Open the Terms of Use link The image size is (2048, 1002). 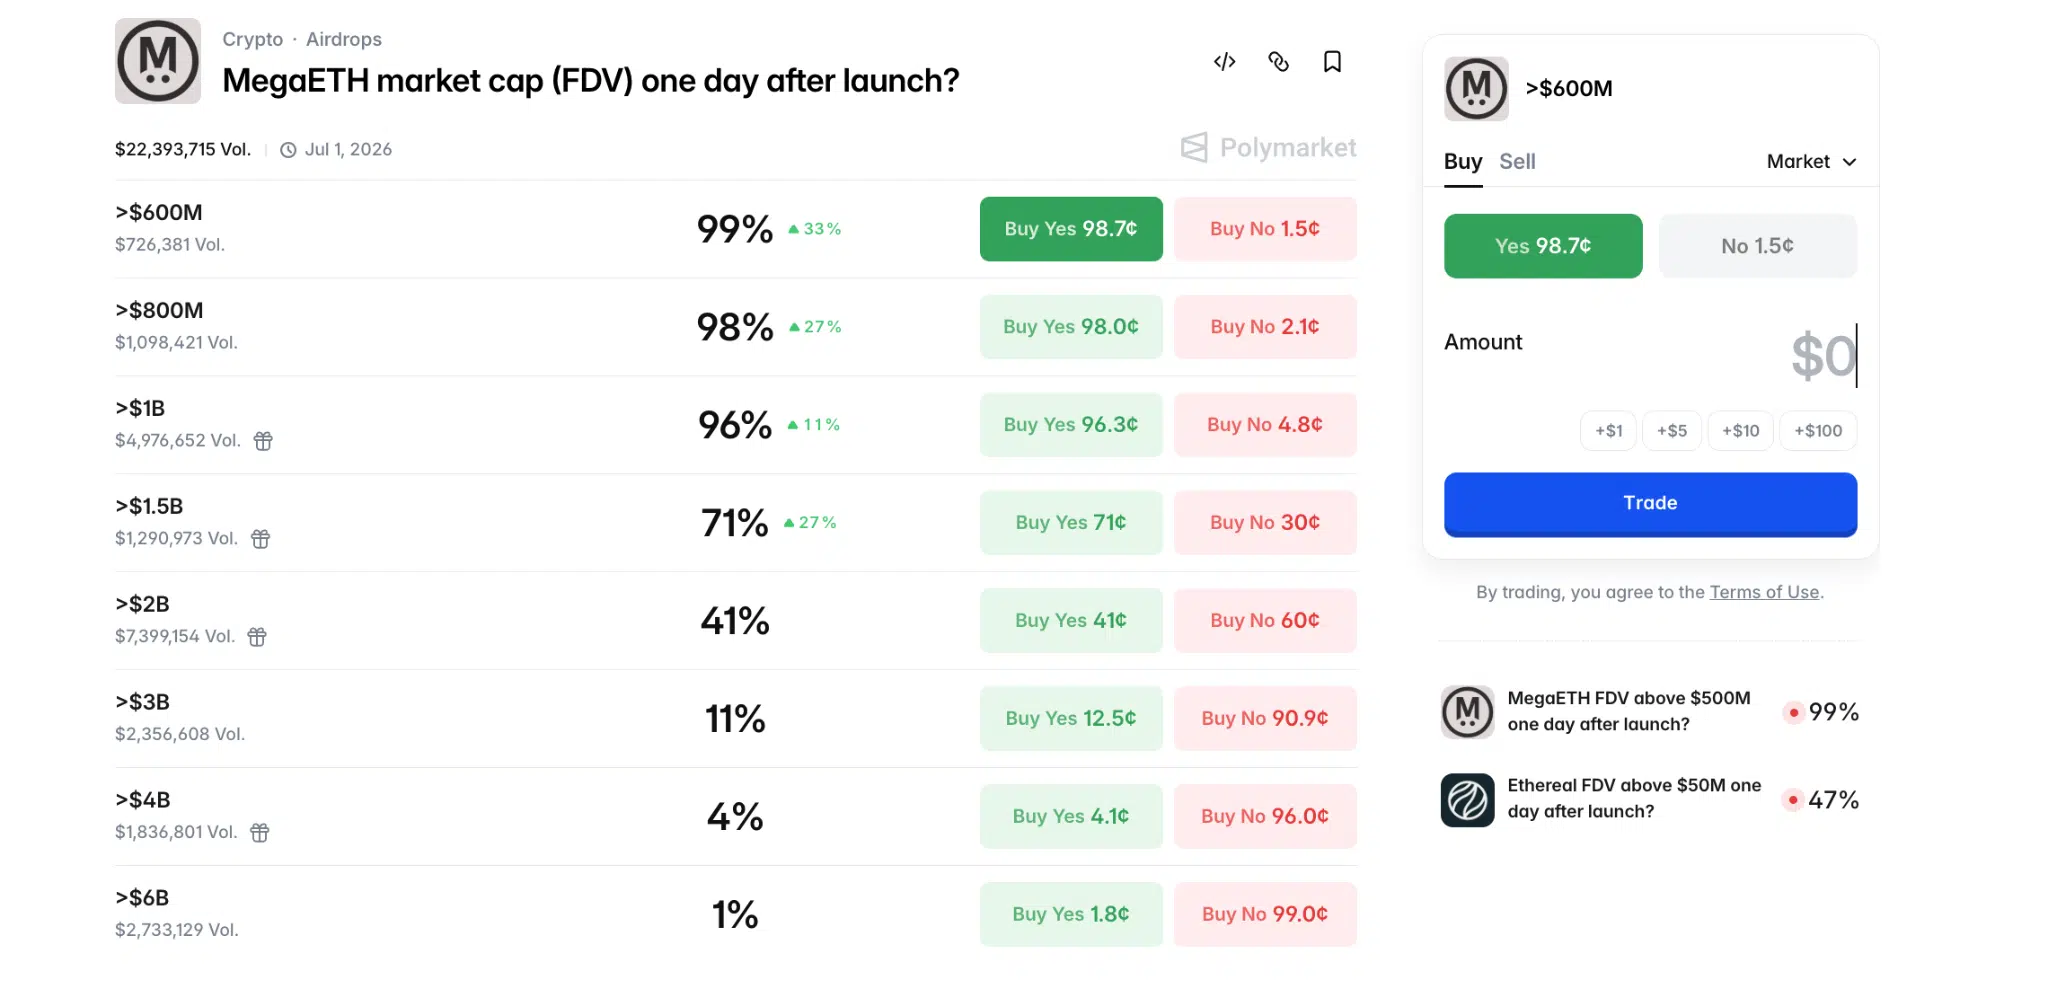tap(1764, 592)
